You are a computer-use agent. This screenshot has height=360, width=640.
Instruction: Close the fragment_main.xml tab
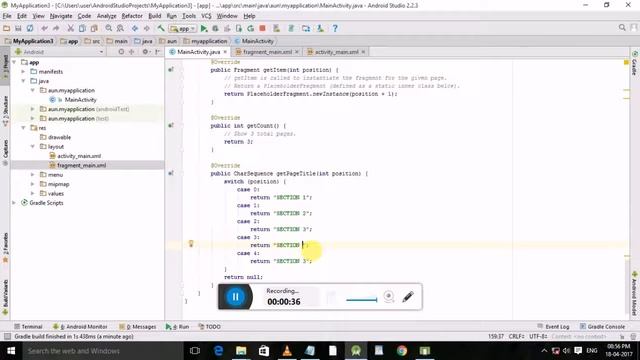297,52
